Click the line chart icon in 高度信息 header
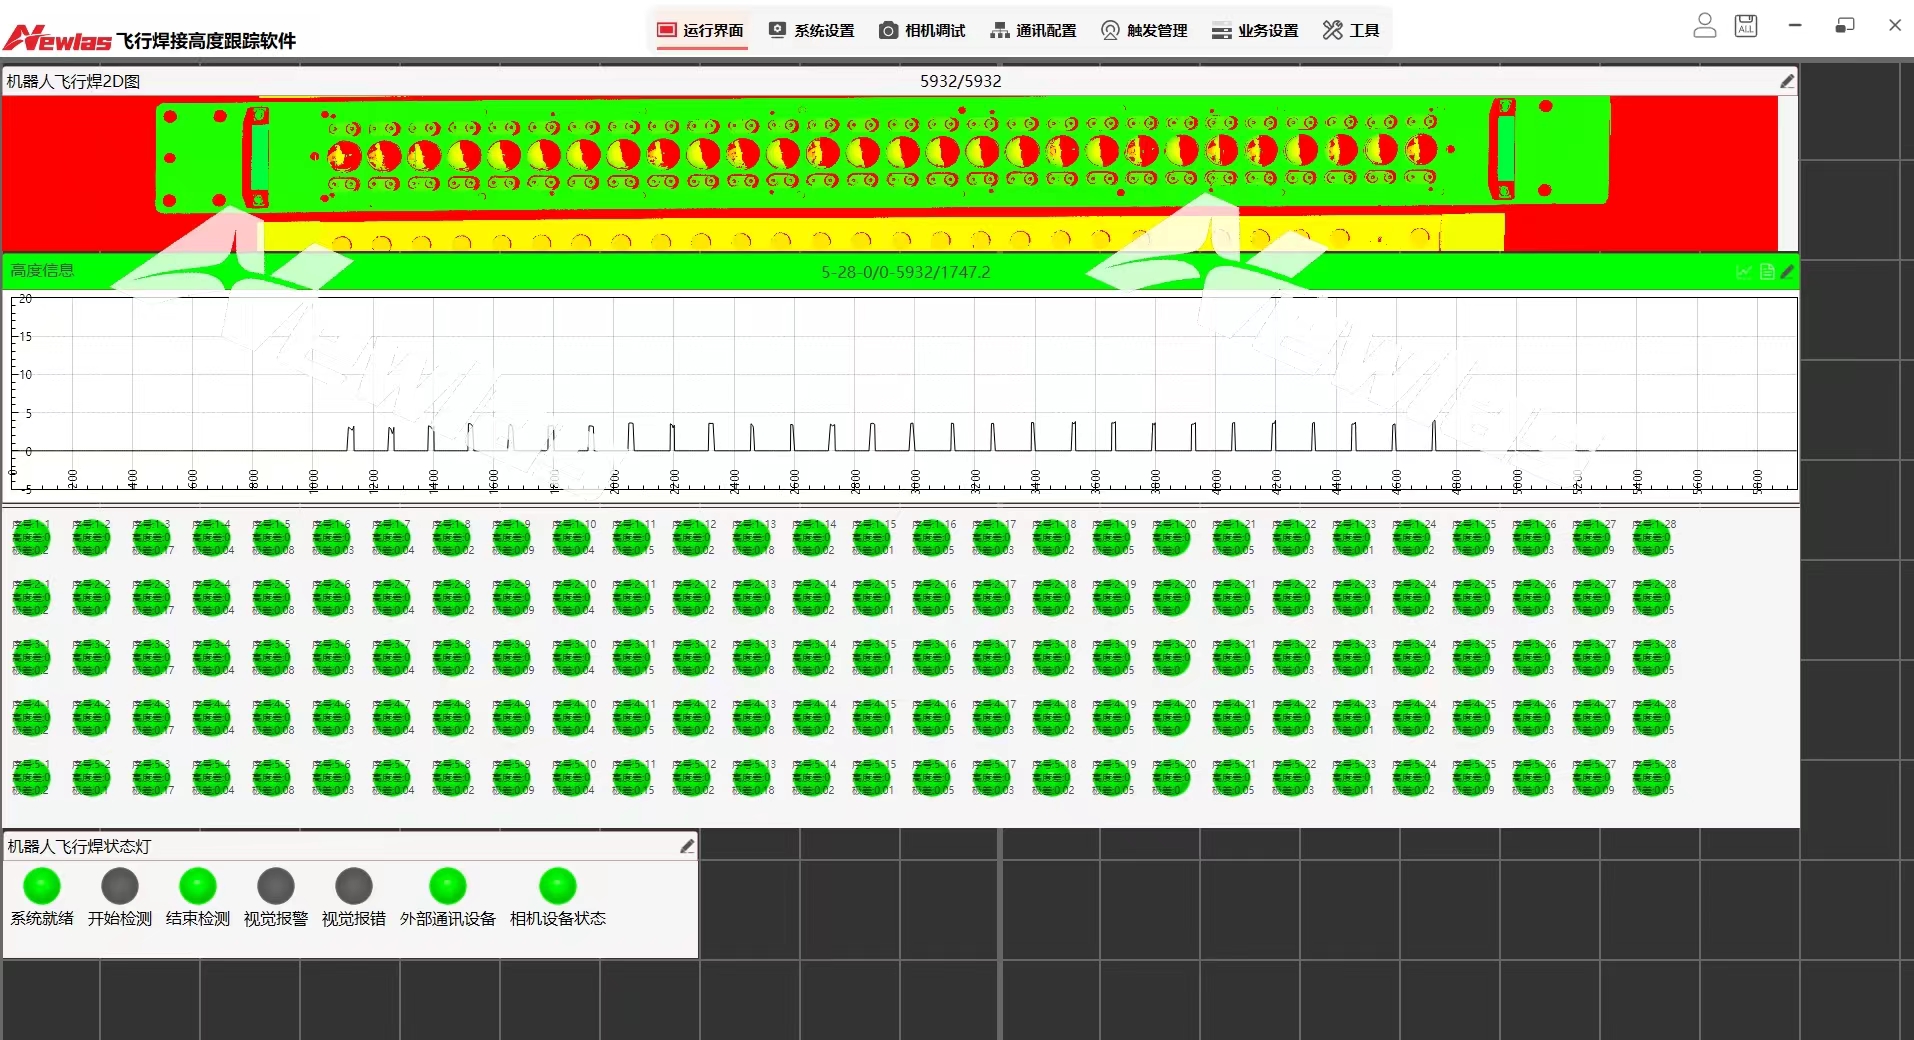1914x1040 pixels. pos(1745,271)
